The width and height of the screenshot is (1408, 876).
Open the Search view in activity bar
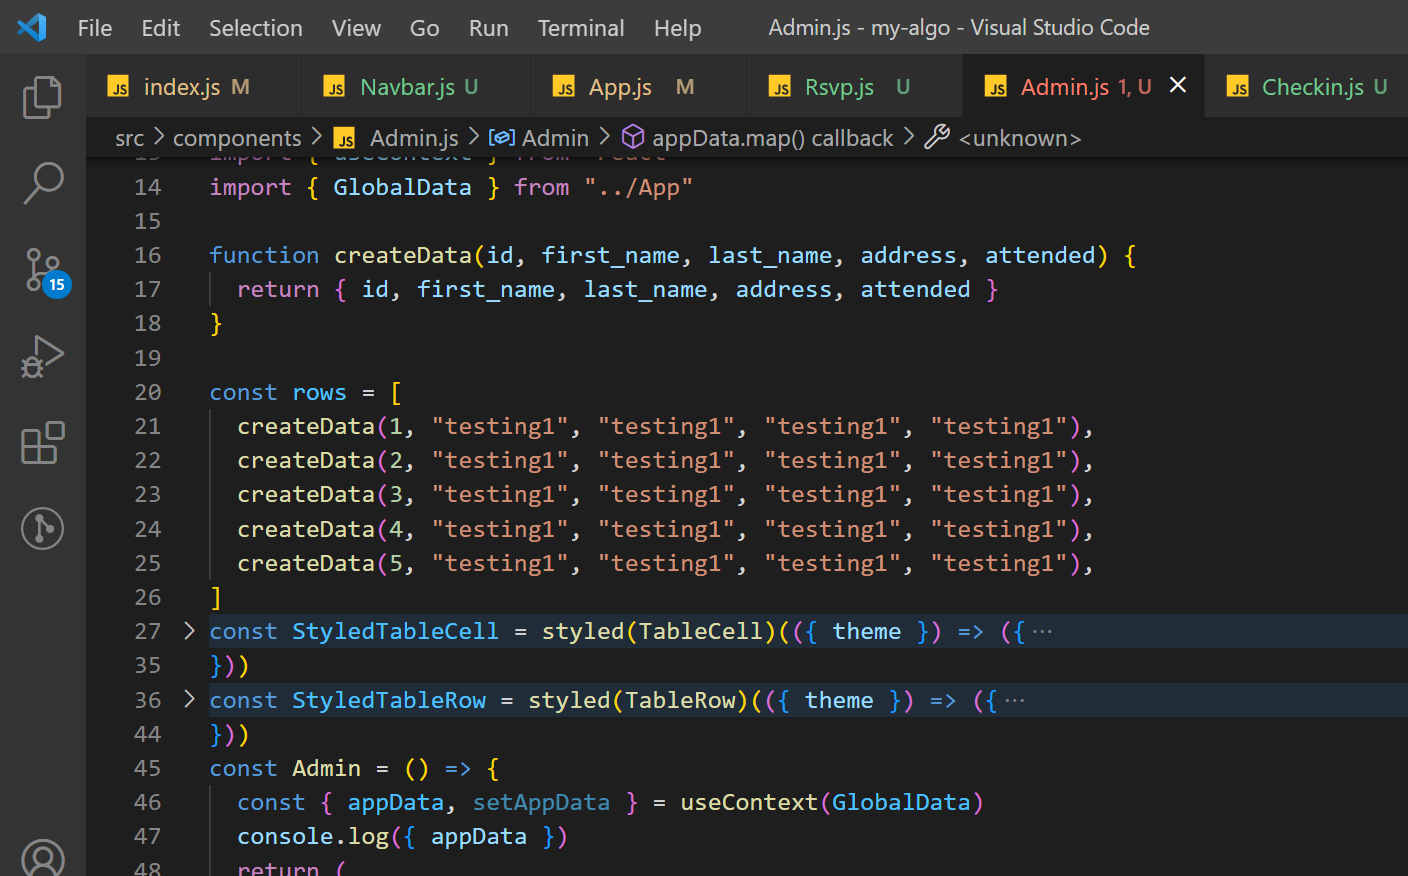[x=42, y=183]
